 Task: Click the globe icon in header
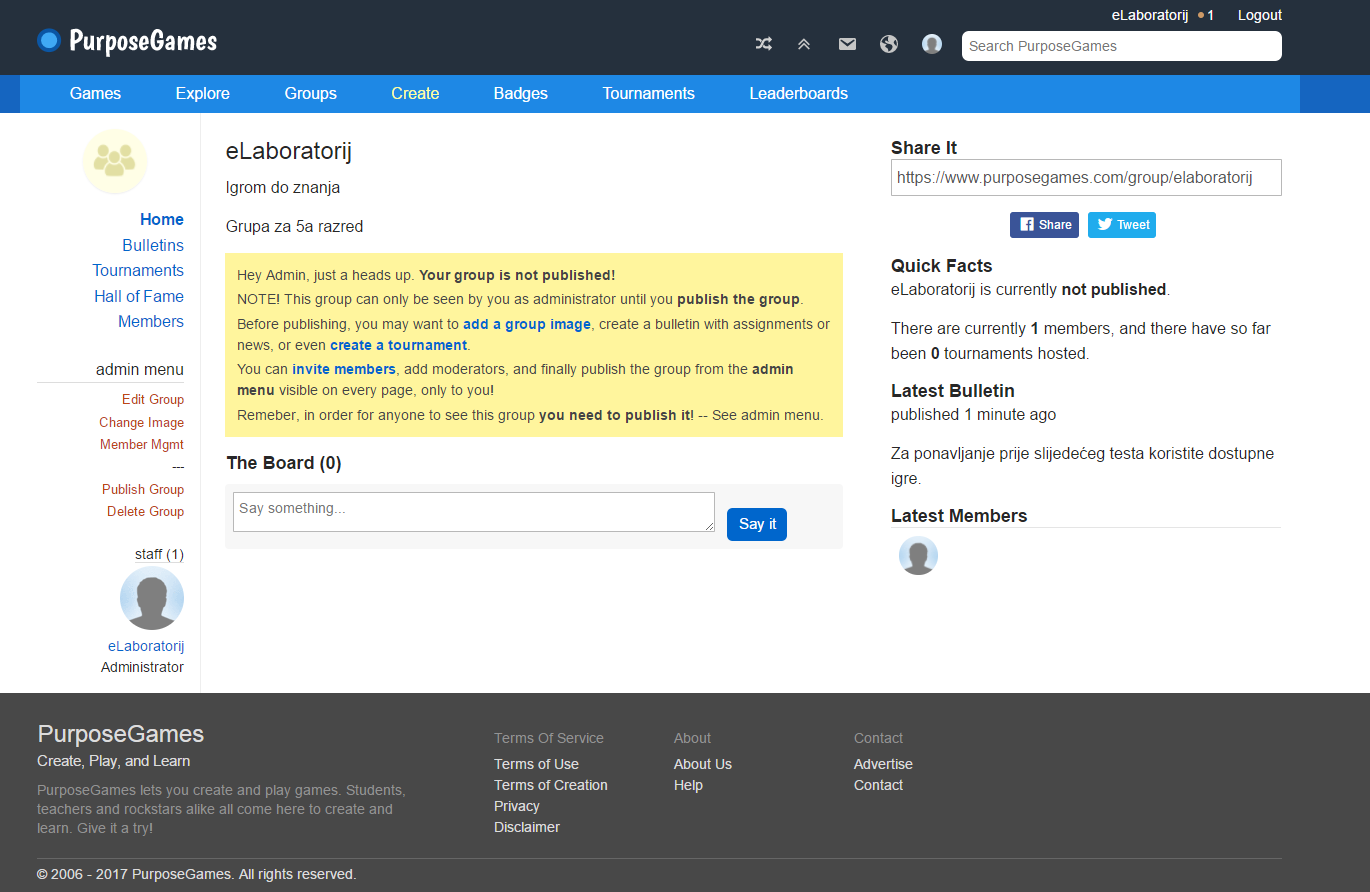click(889, 44)
